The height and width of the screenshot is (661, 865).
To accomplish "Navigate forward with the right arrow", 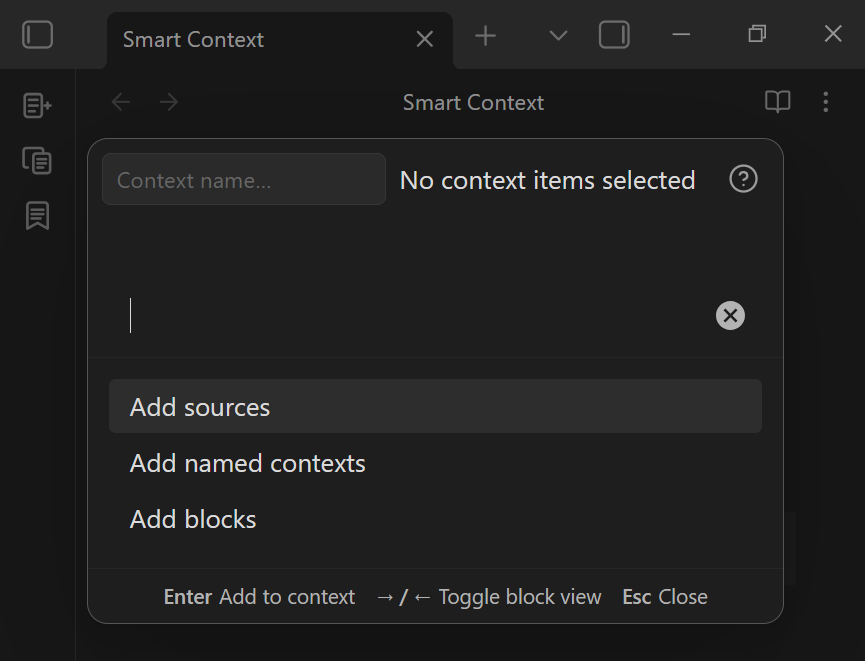I will (x=169, y=102).
